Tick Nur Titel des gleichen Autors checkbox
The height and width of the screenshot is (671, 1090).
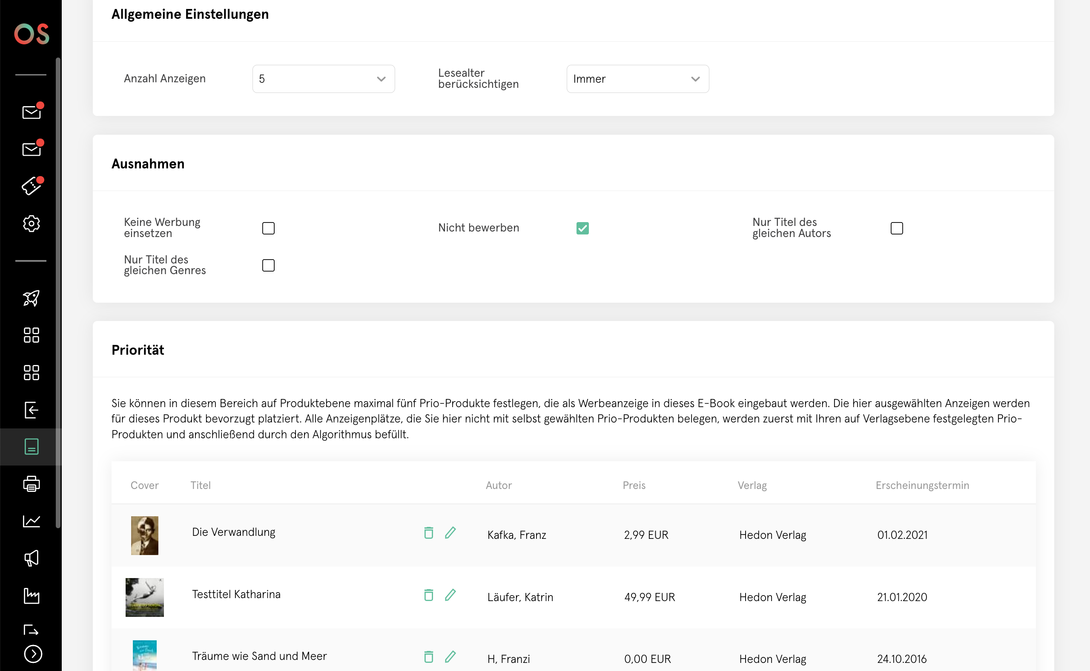pos(897,228)
